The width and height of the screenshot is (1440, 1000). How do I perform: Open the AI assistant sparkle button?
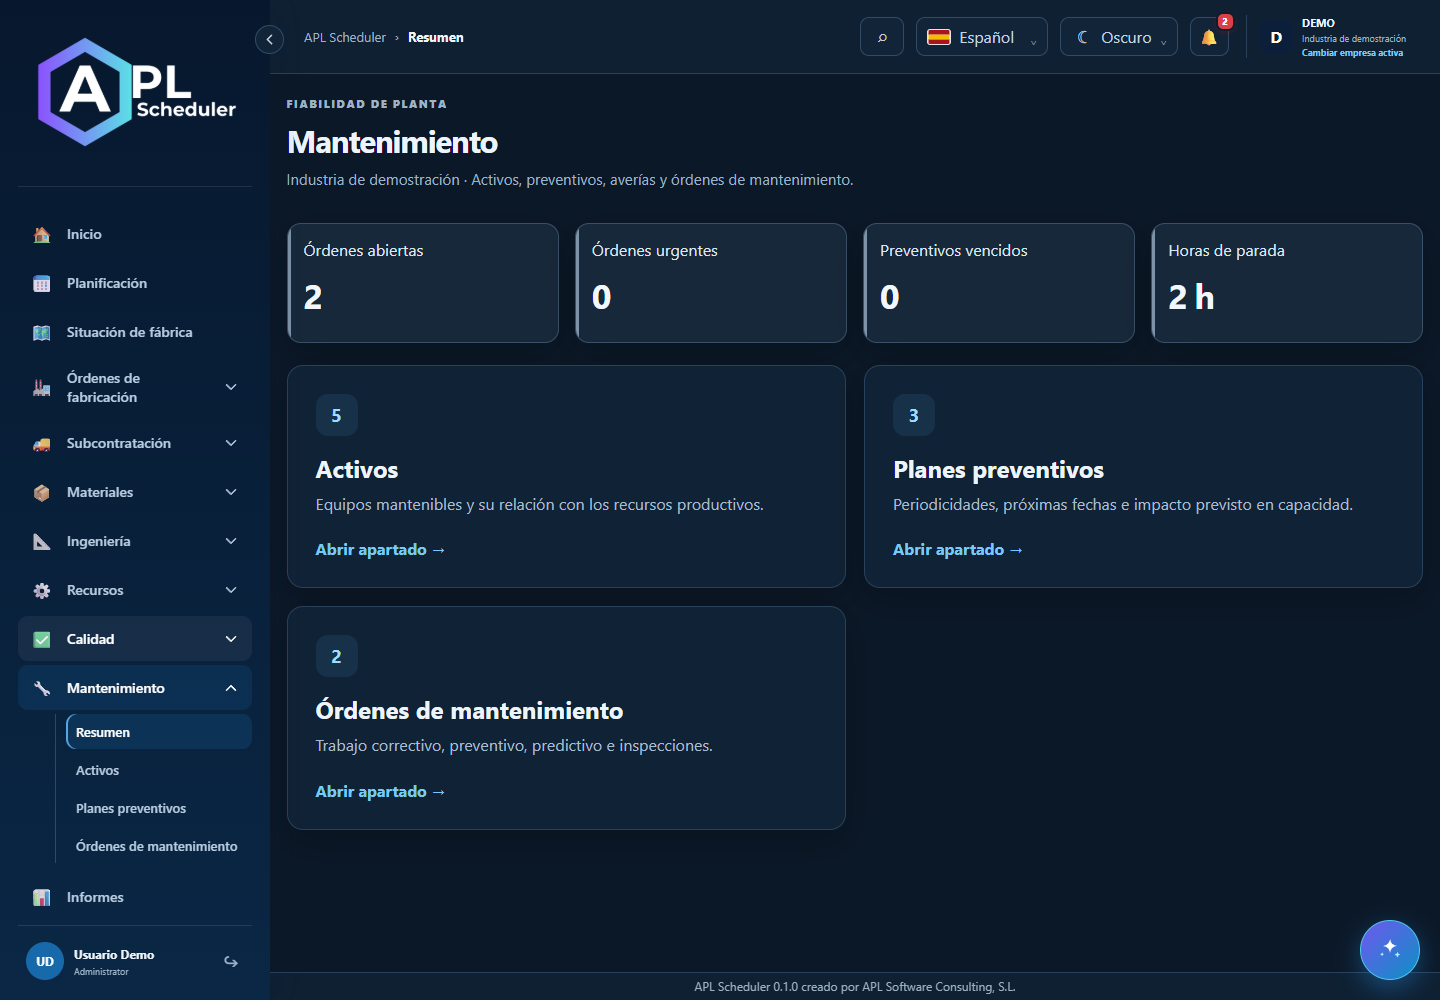coord(1390,950)
